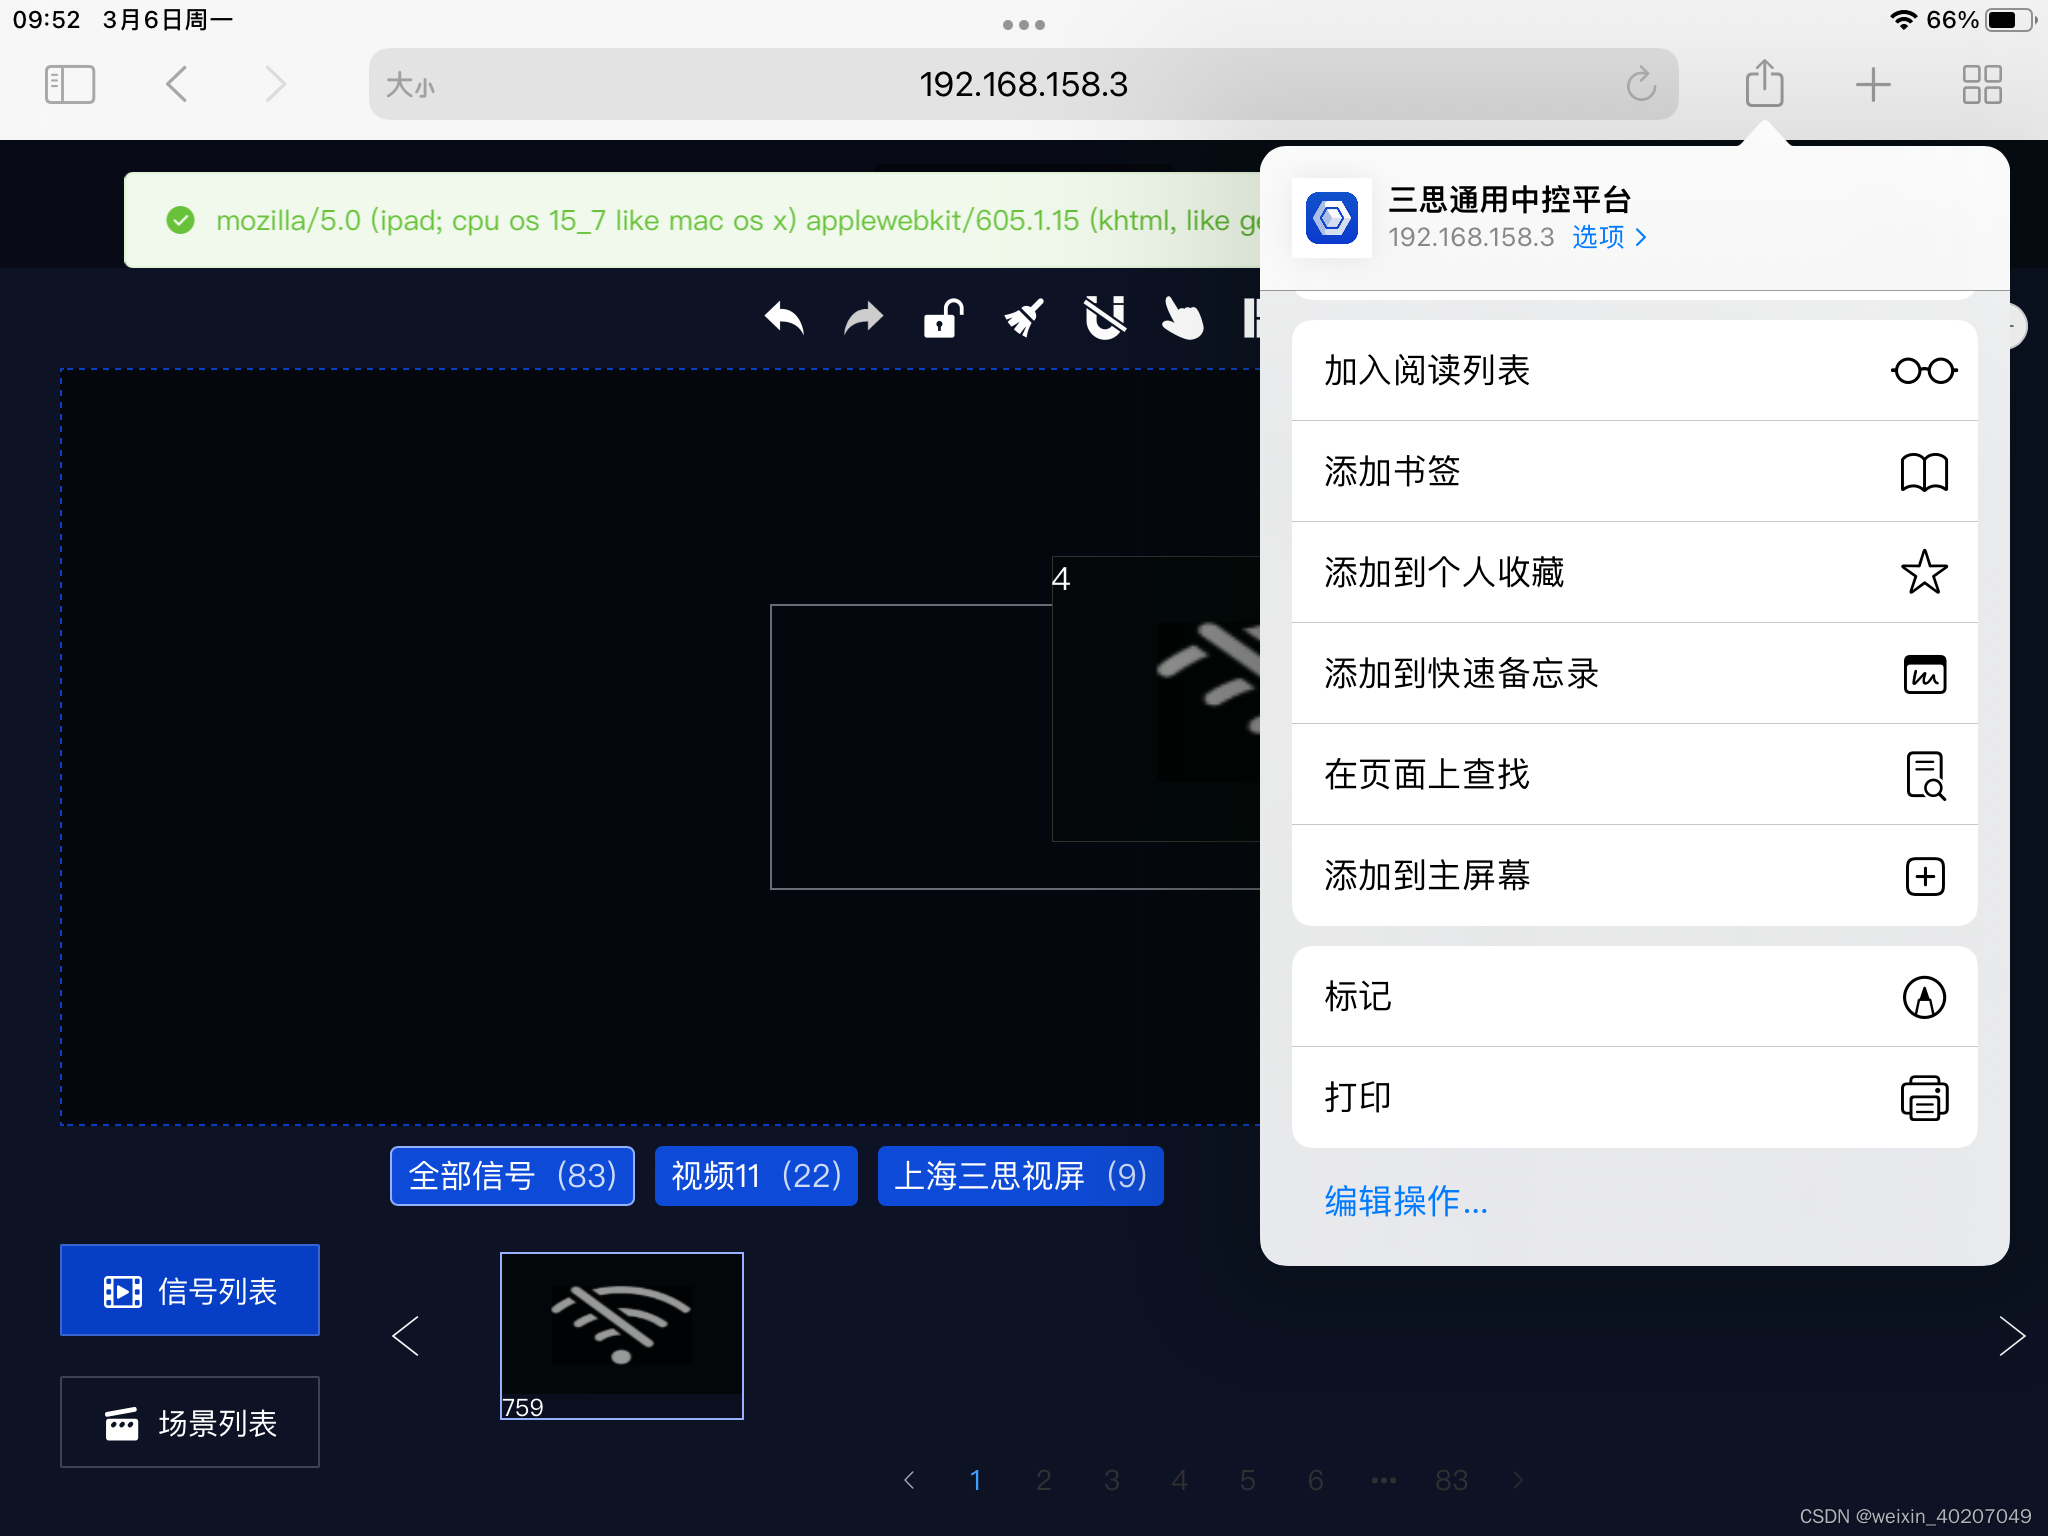Click the broom clear-all icon
The width and height of the screenshot is (2048, 1536).
[1024, 320]
